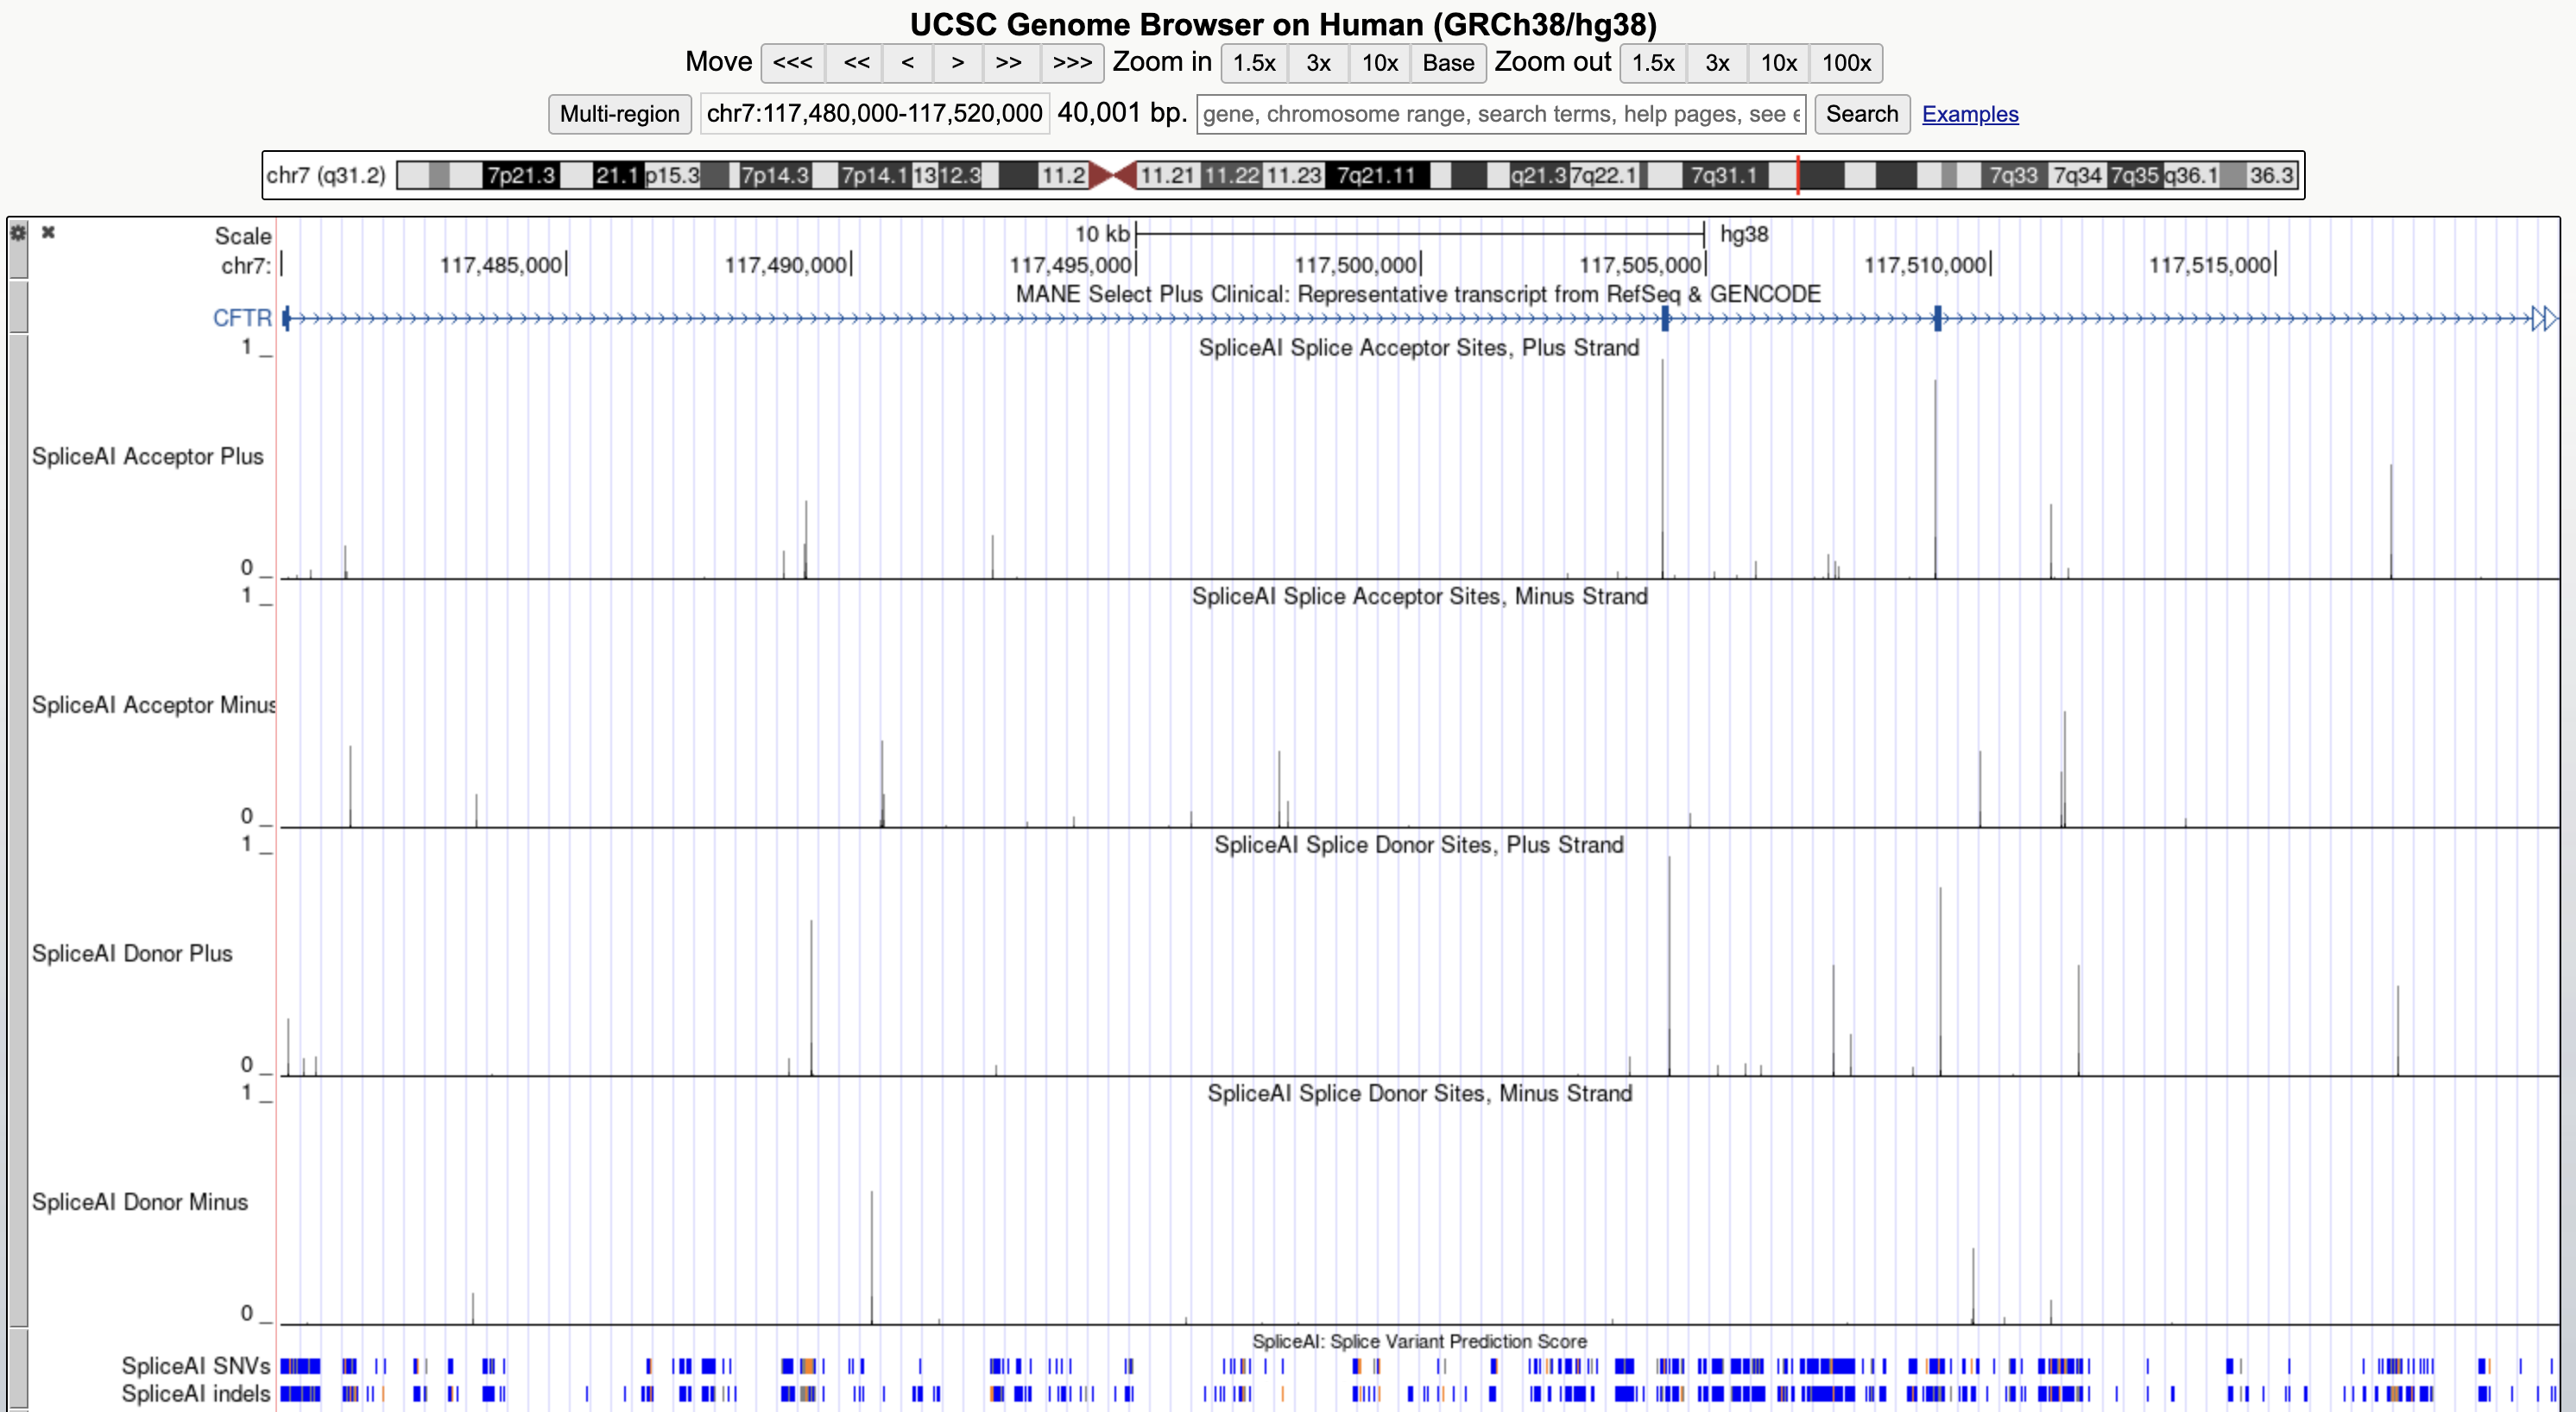Zoom in 3x on the view
The height and width of the screenshot is (1412, 2576).
click(1317, 63)
